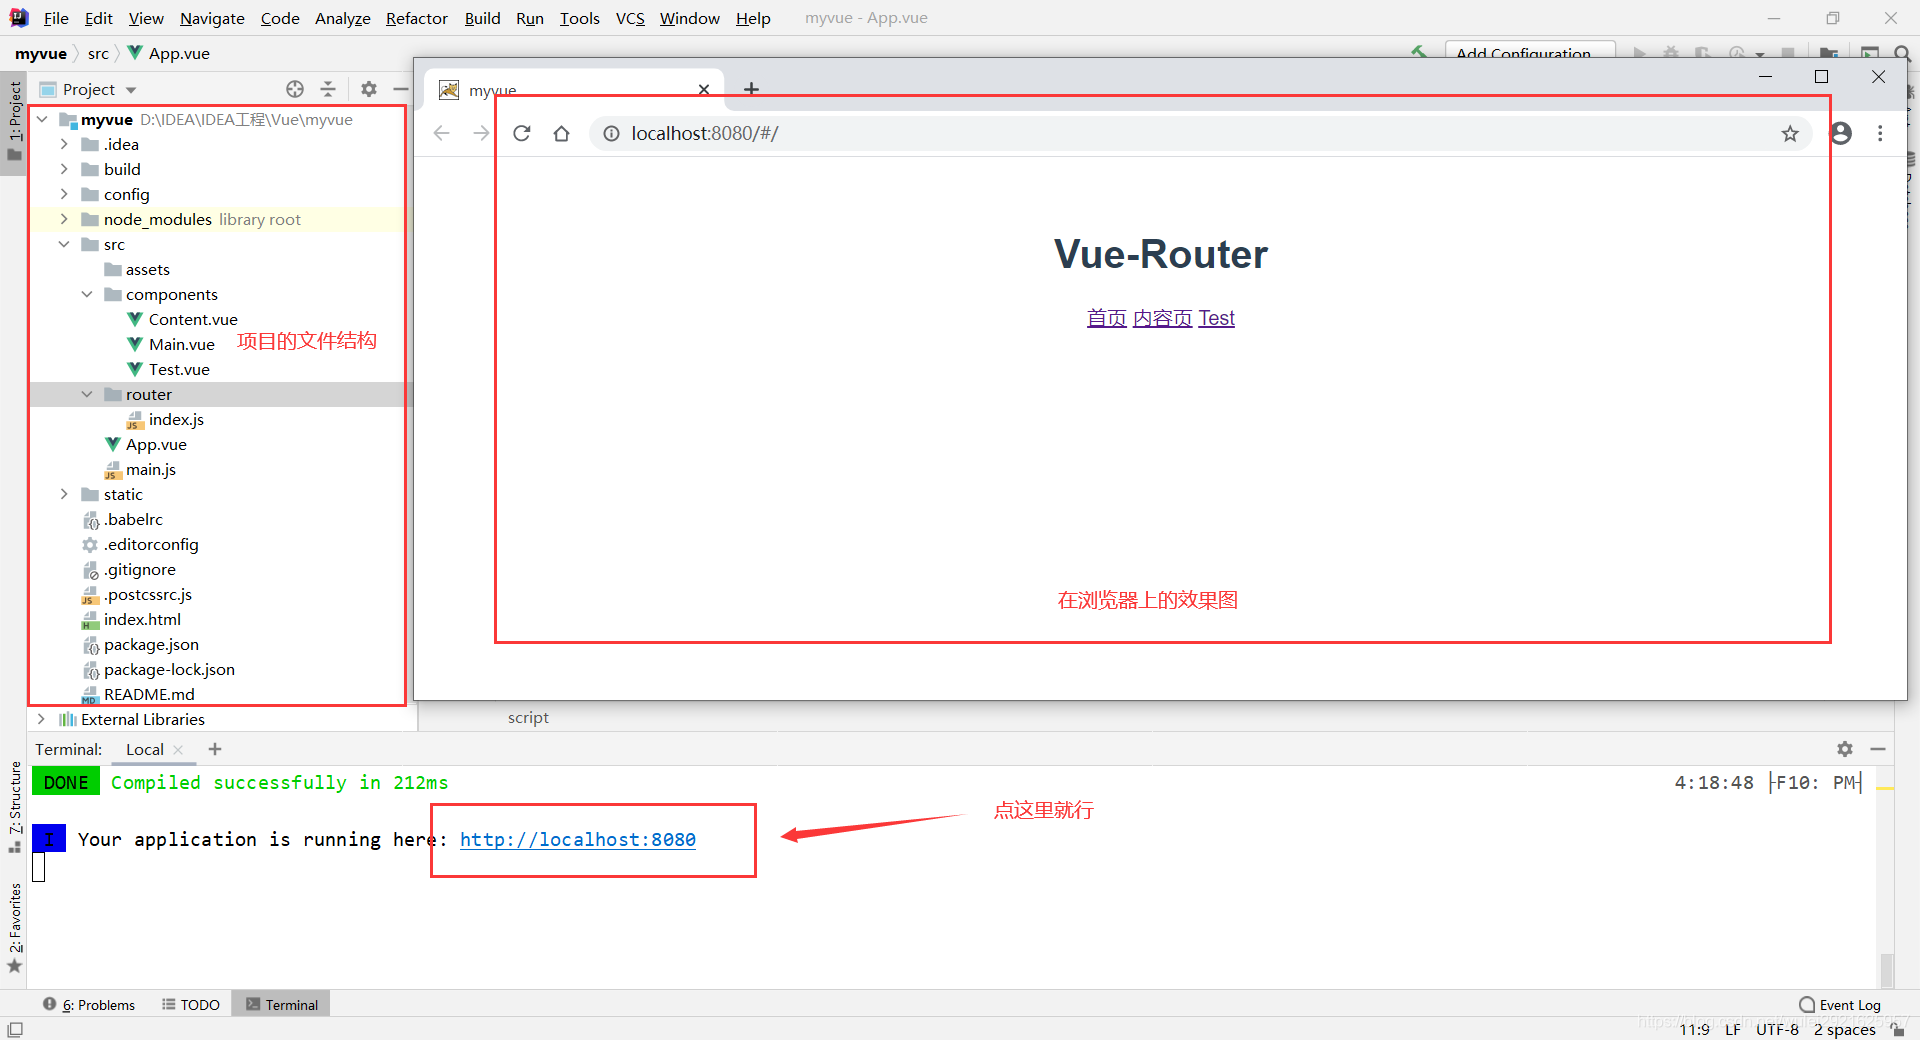Select index.js under router
Screen dimensions: 1920x1040
[176, 419]
